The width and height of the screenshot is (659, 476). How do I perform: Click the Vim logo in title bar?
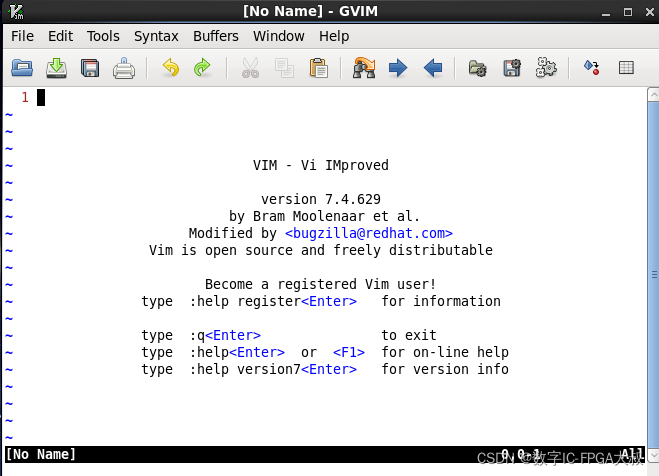point(16,11)
